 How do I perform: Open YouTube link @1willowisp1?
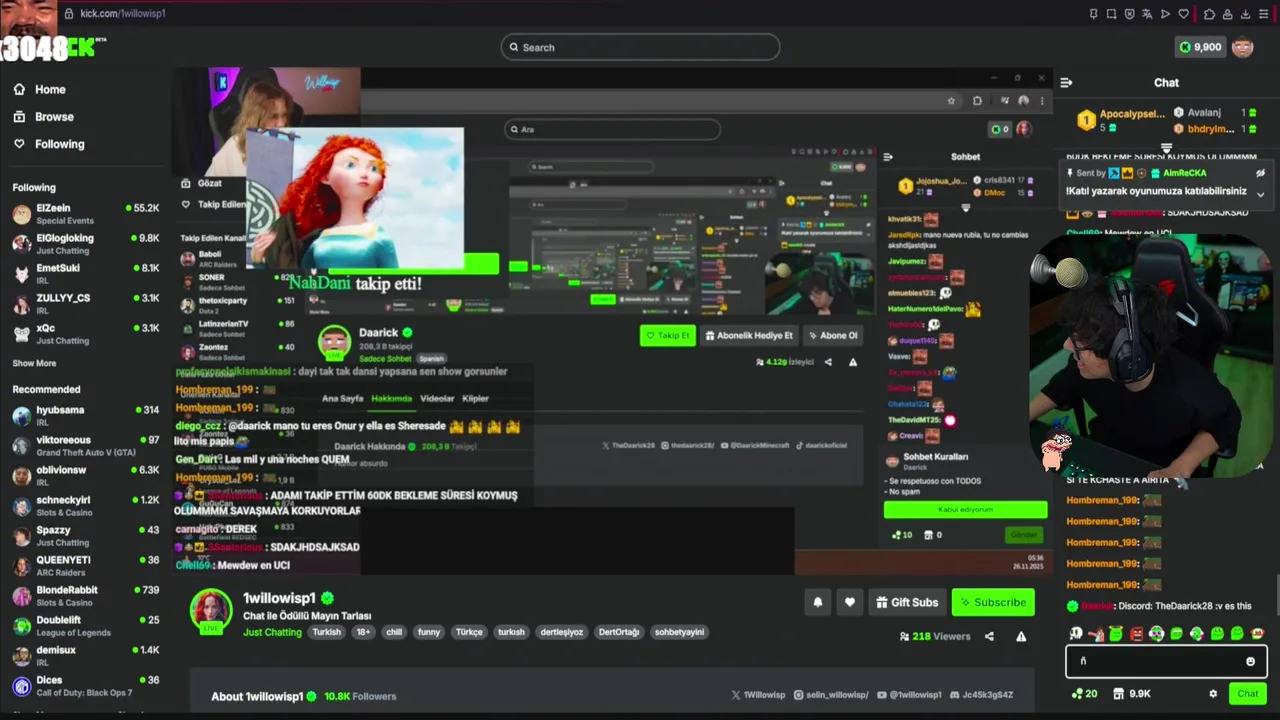point(910,695)
